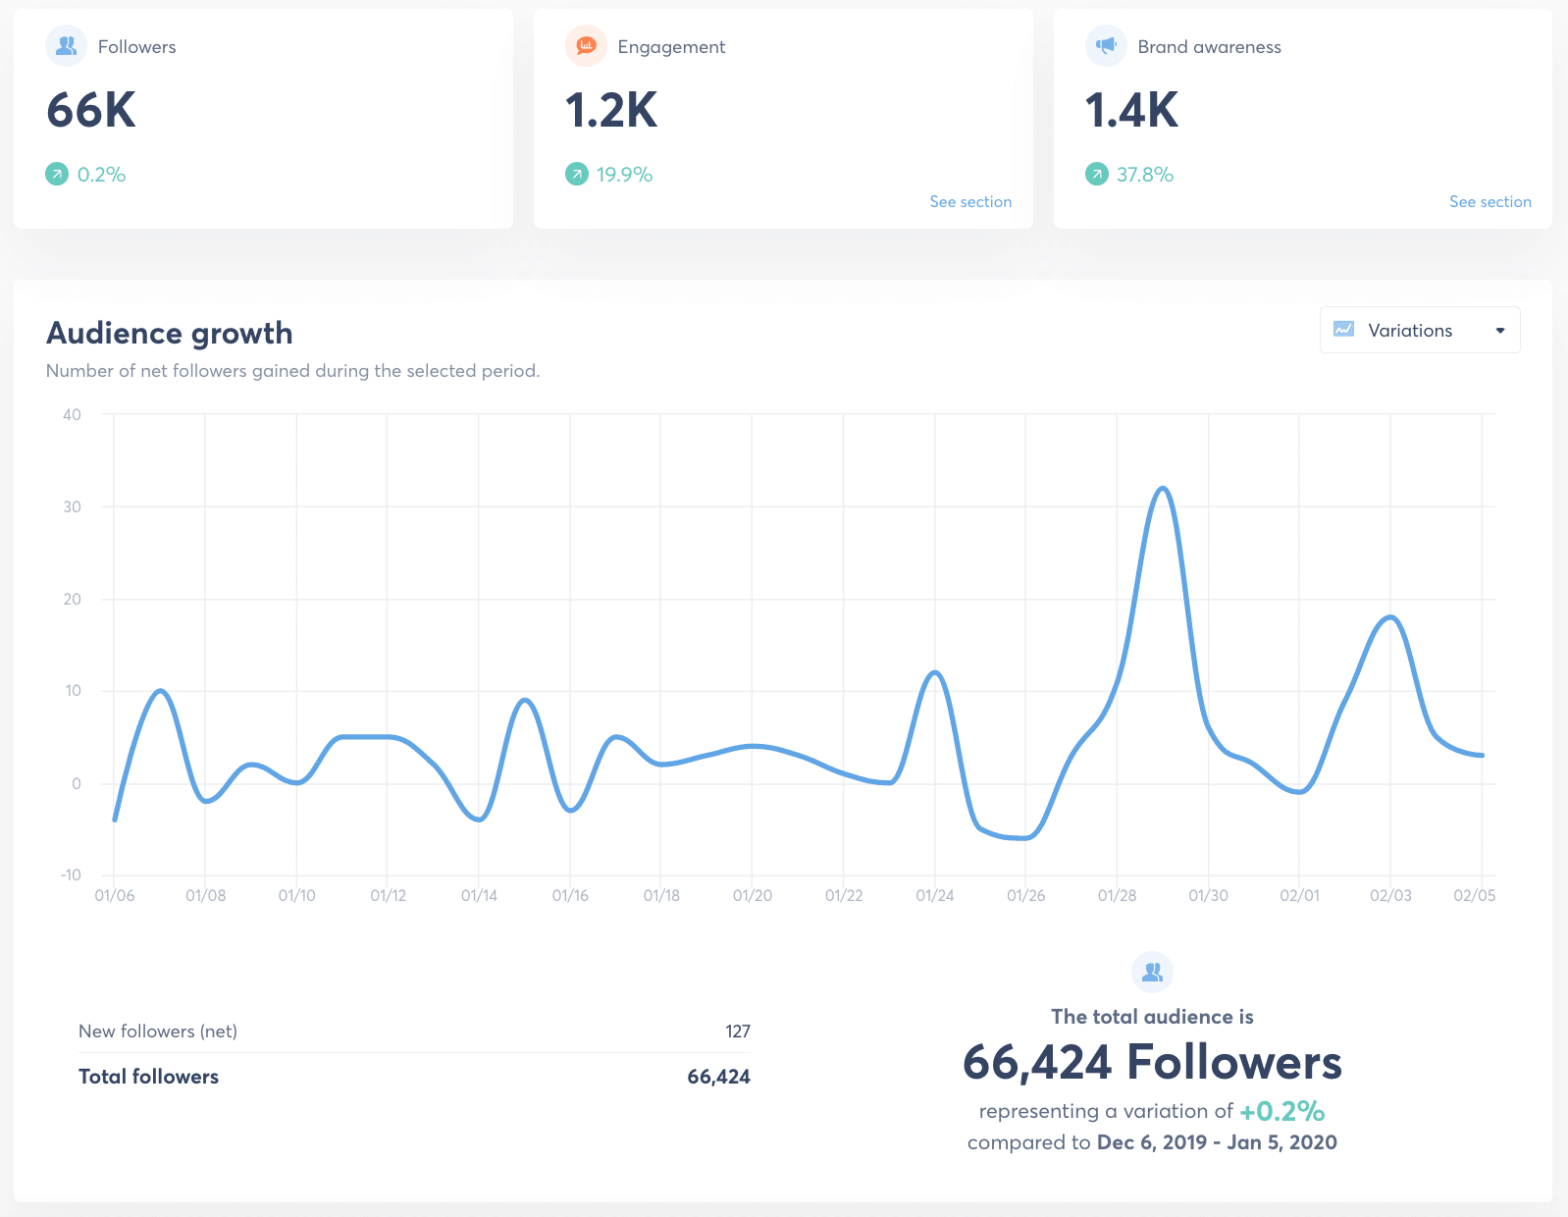Screen dimensions: 1568x1217
Task: Open See section link in the Engagement card
Action: pos(970,202)
